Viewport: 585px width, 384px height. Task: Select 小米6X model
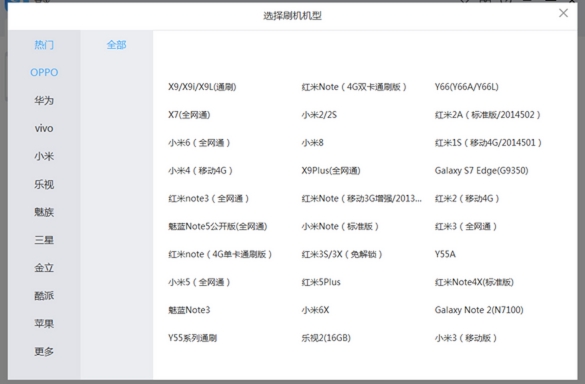315,310
